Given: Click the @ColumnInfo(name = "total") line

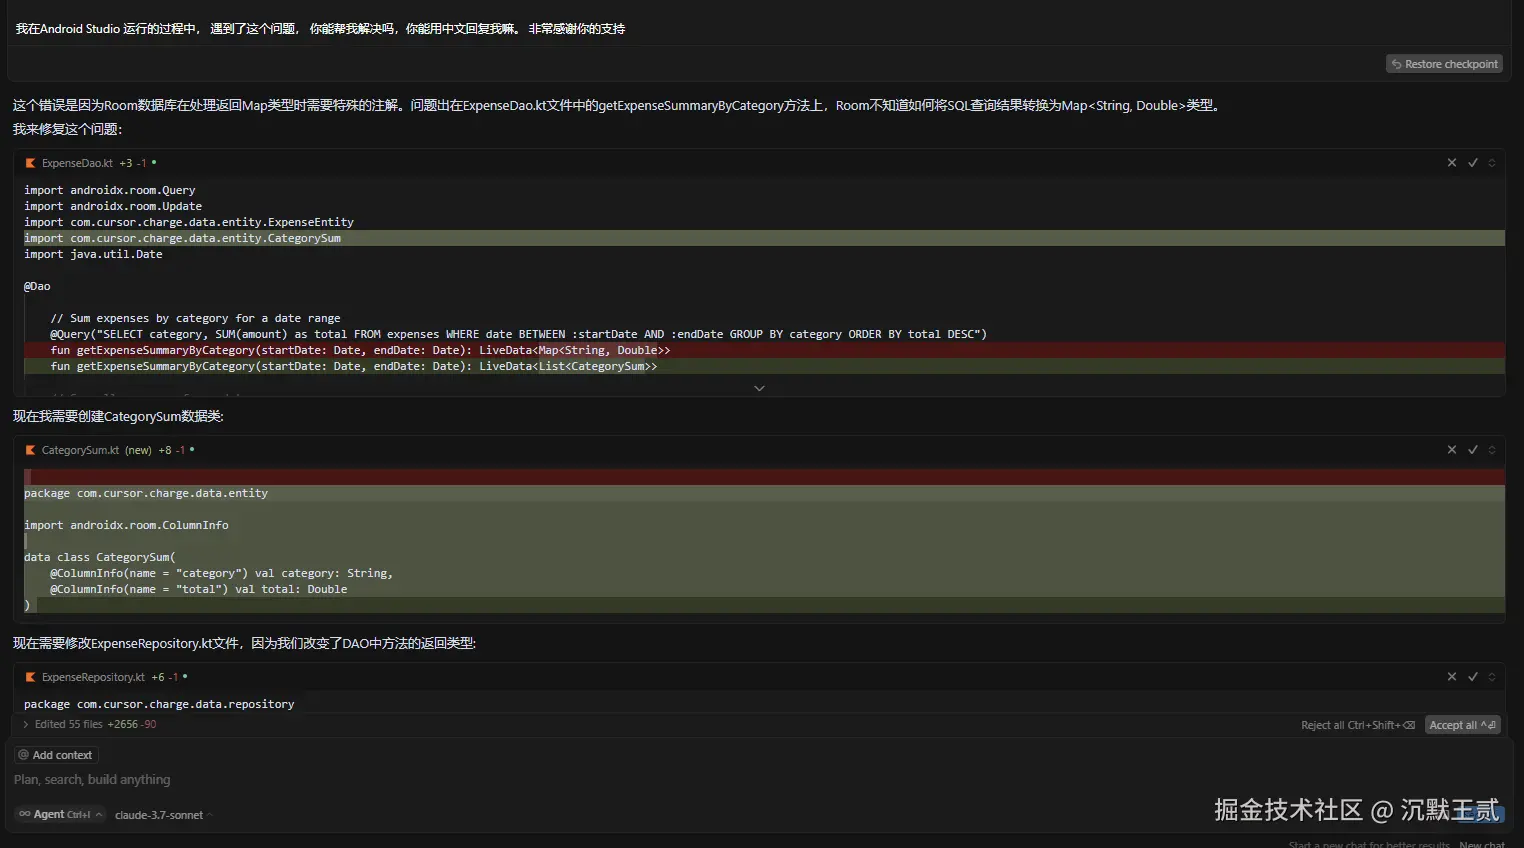Looking at the screenshot, I should point(198,589).
